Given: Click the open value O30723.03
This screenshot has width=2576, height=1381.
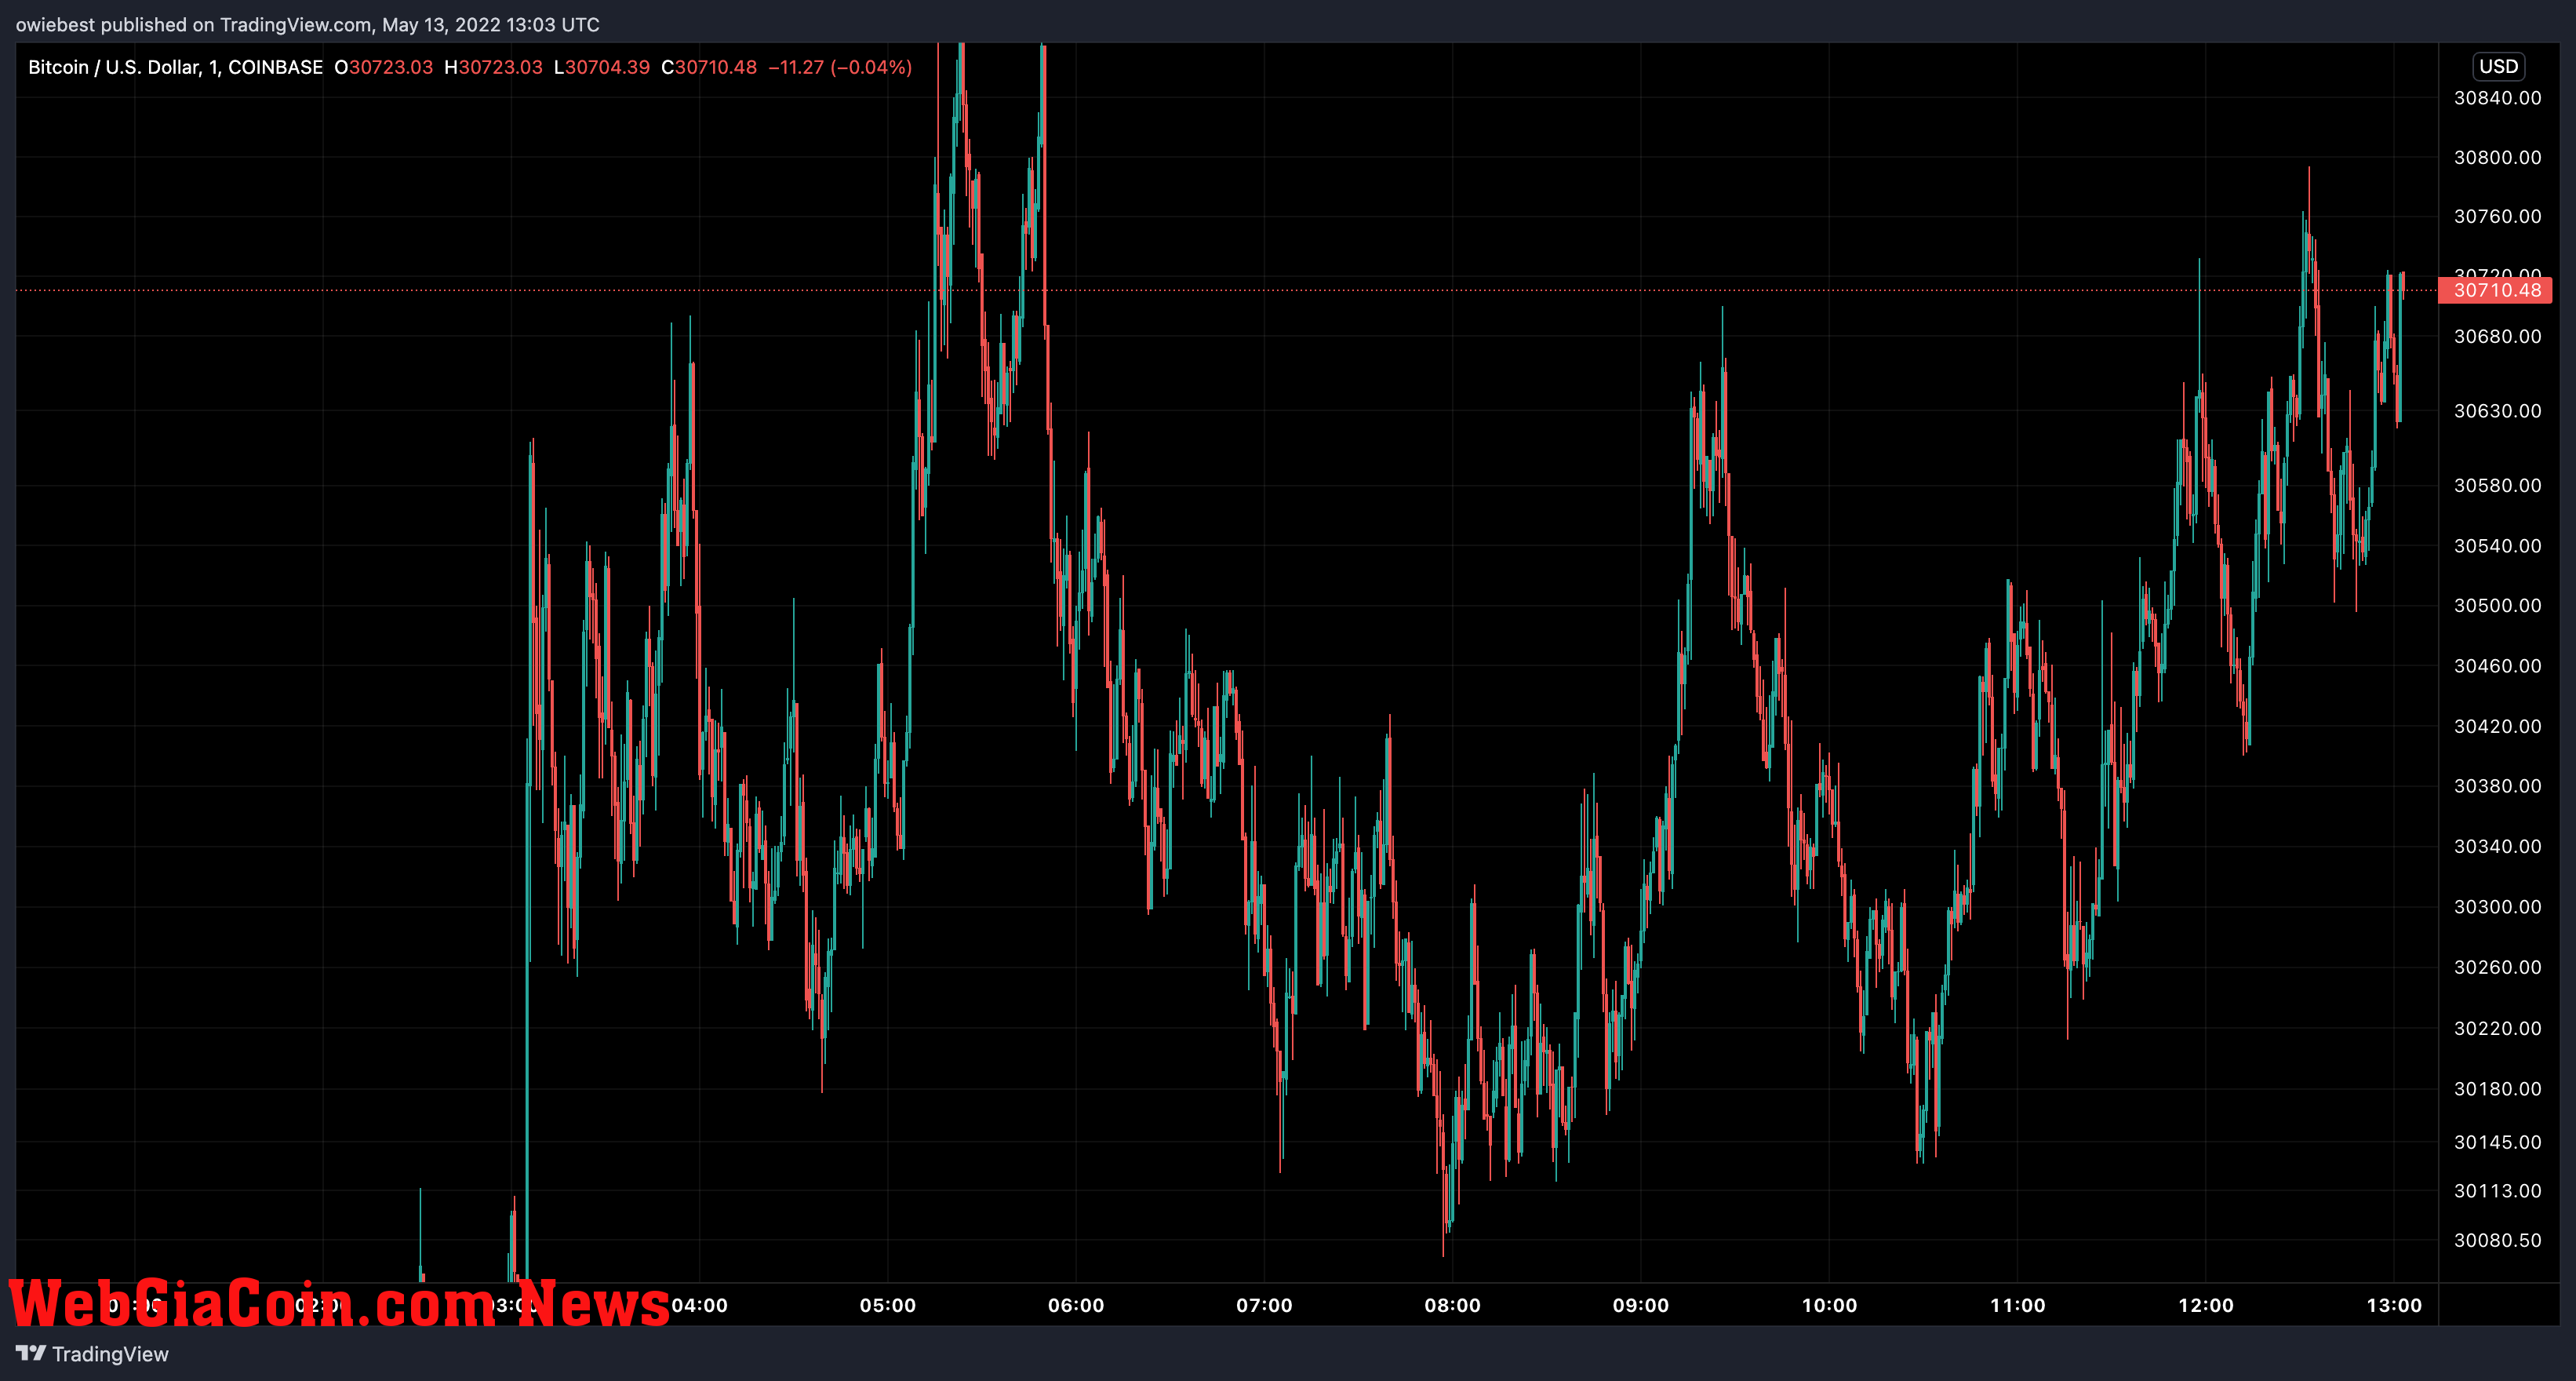Looking at the screenshot, I should 383,67.
